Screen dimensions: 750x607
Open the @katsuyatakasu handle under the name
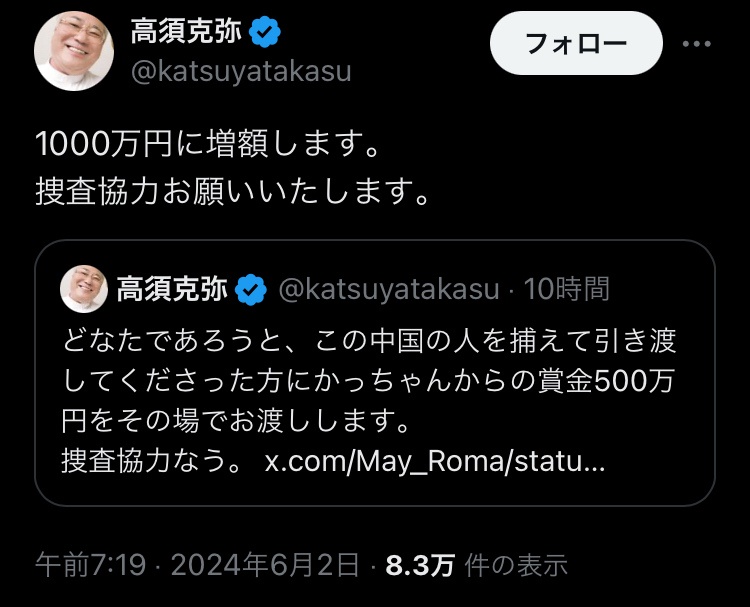(241, 72)
